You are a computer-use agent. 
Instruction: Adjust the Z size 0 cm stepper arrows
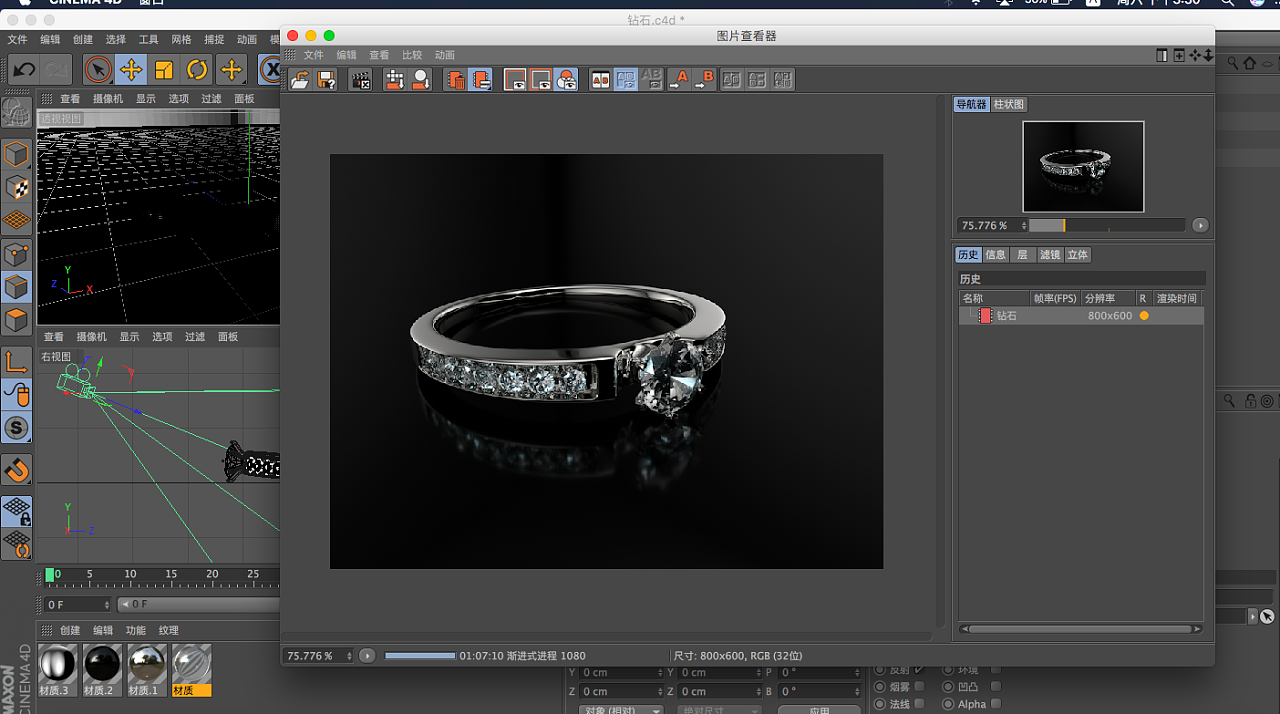(x=758, y=691)
